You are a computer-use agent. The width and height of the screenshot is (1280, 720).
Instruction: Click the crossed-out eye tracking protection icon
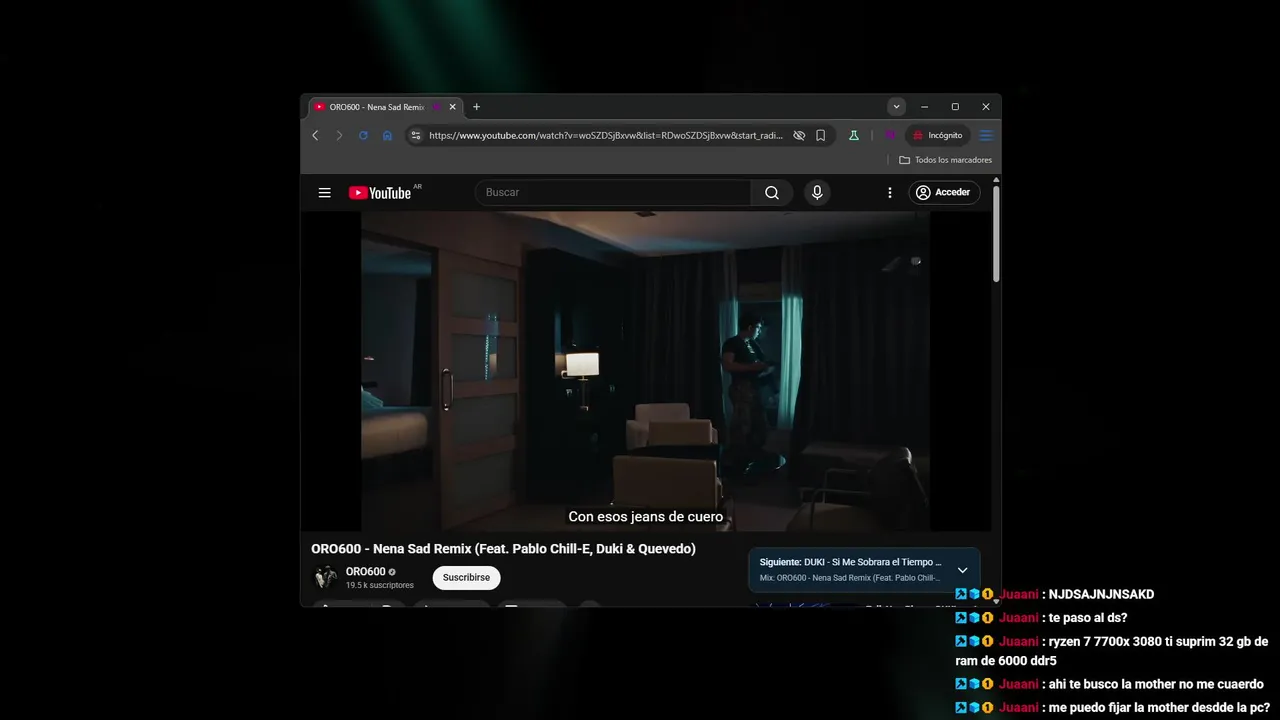tap(799, 135)
